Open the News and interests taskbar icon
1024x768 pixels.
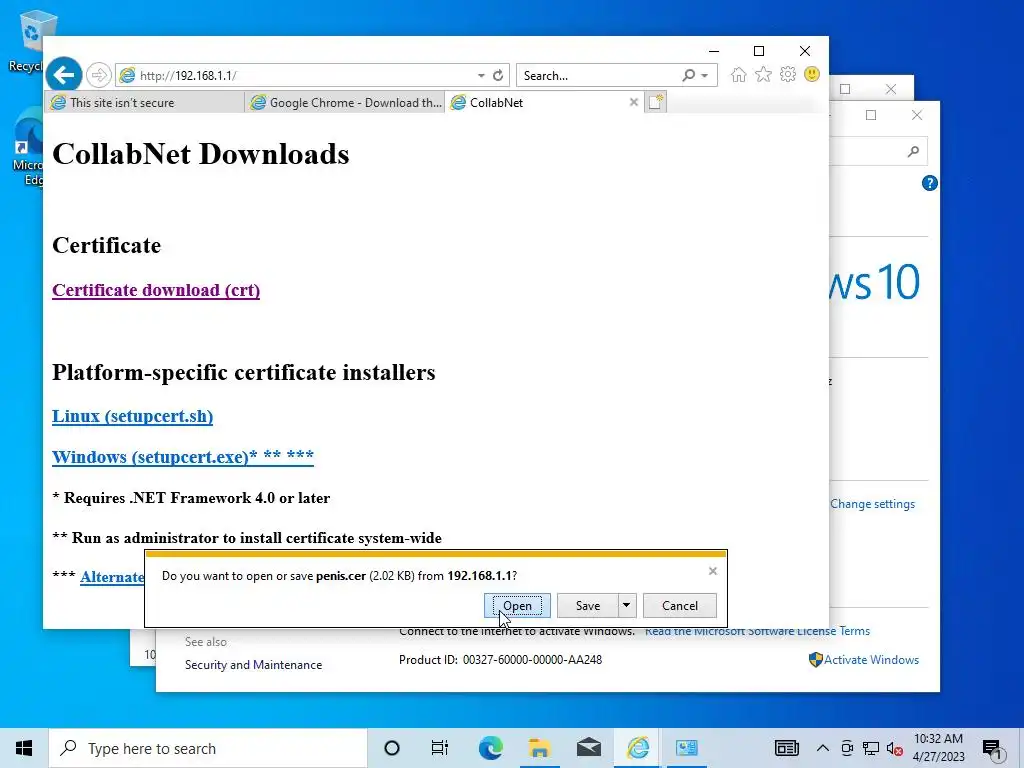click(x=786, y=748)
